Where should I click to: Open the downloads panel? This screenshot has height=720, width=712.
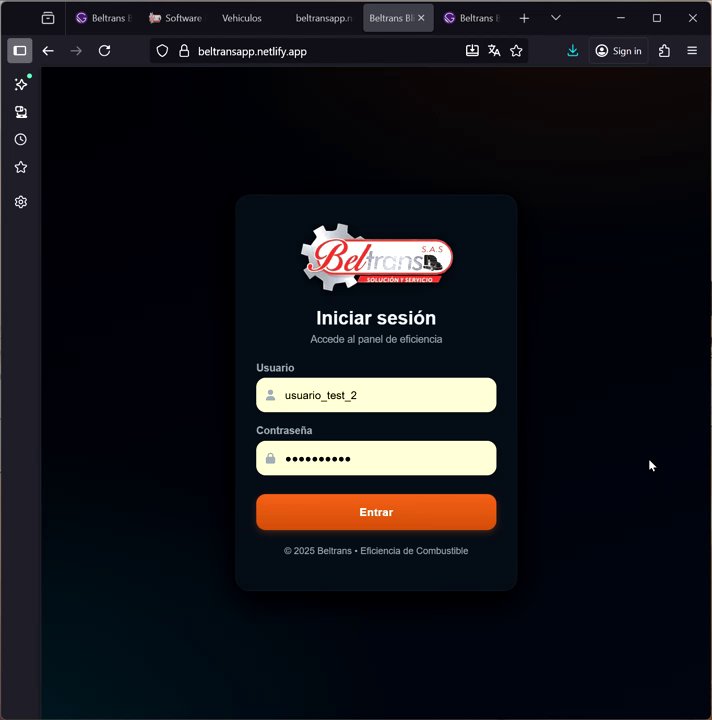[x=572, y=51]
